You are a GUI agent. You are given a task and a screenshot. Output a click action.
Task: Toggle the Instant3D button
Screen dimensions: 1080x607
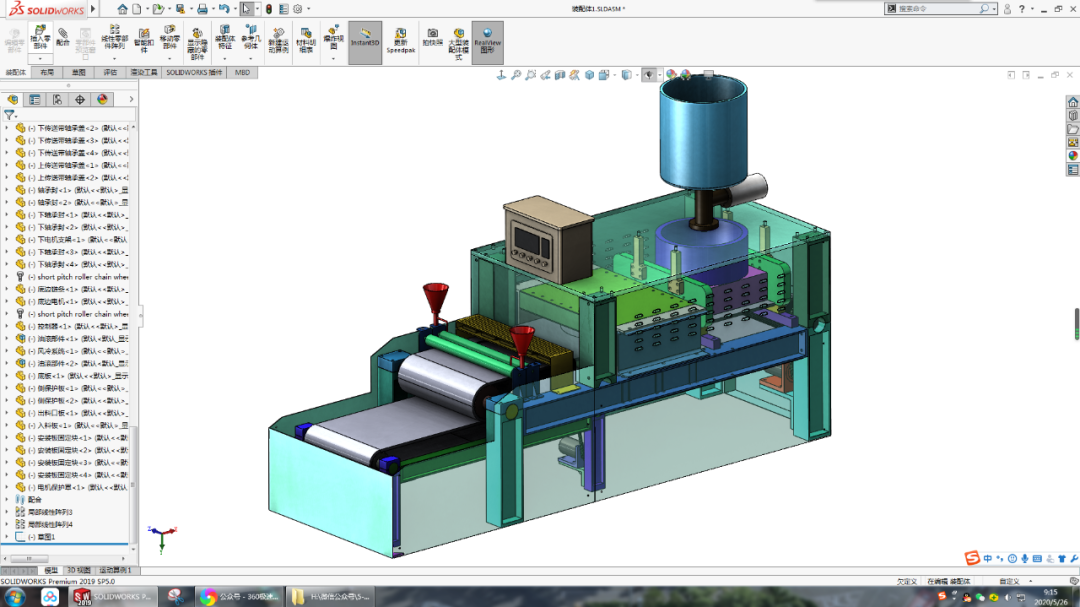[365, 42]
